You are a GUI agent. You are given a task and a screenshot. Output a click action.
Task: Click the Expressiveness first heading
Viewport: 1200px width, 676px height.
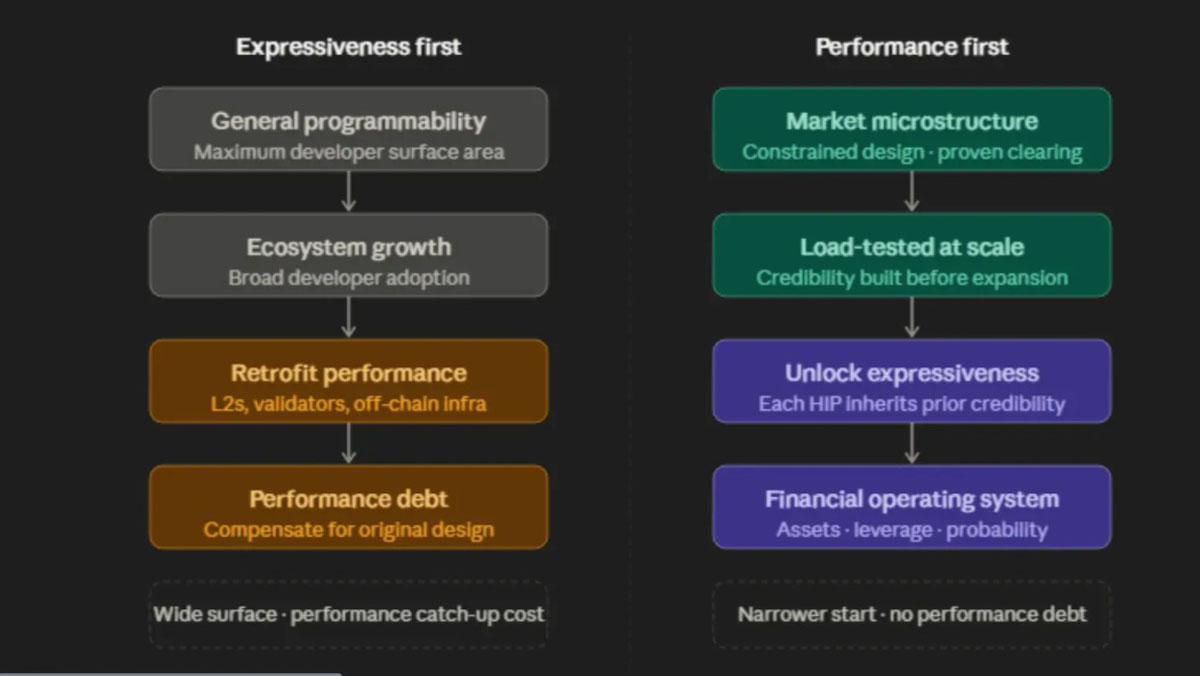click(x=348, y=47)
